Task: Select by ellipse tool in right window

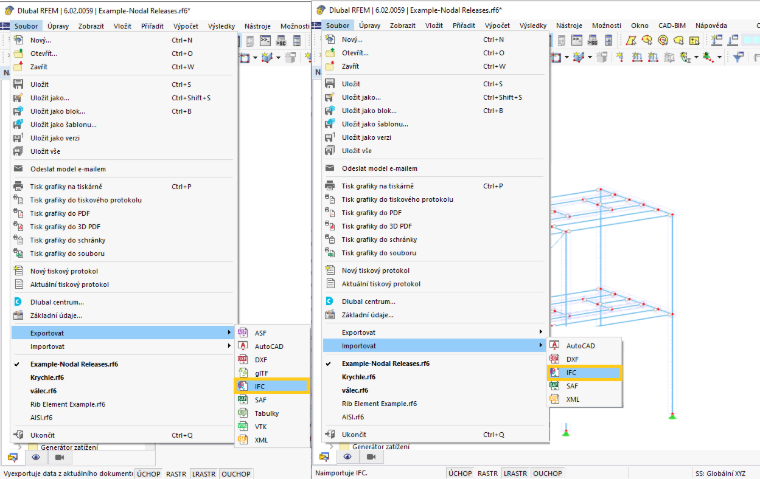Action: tap(647, 40)
